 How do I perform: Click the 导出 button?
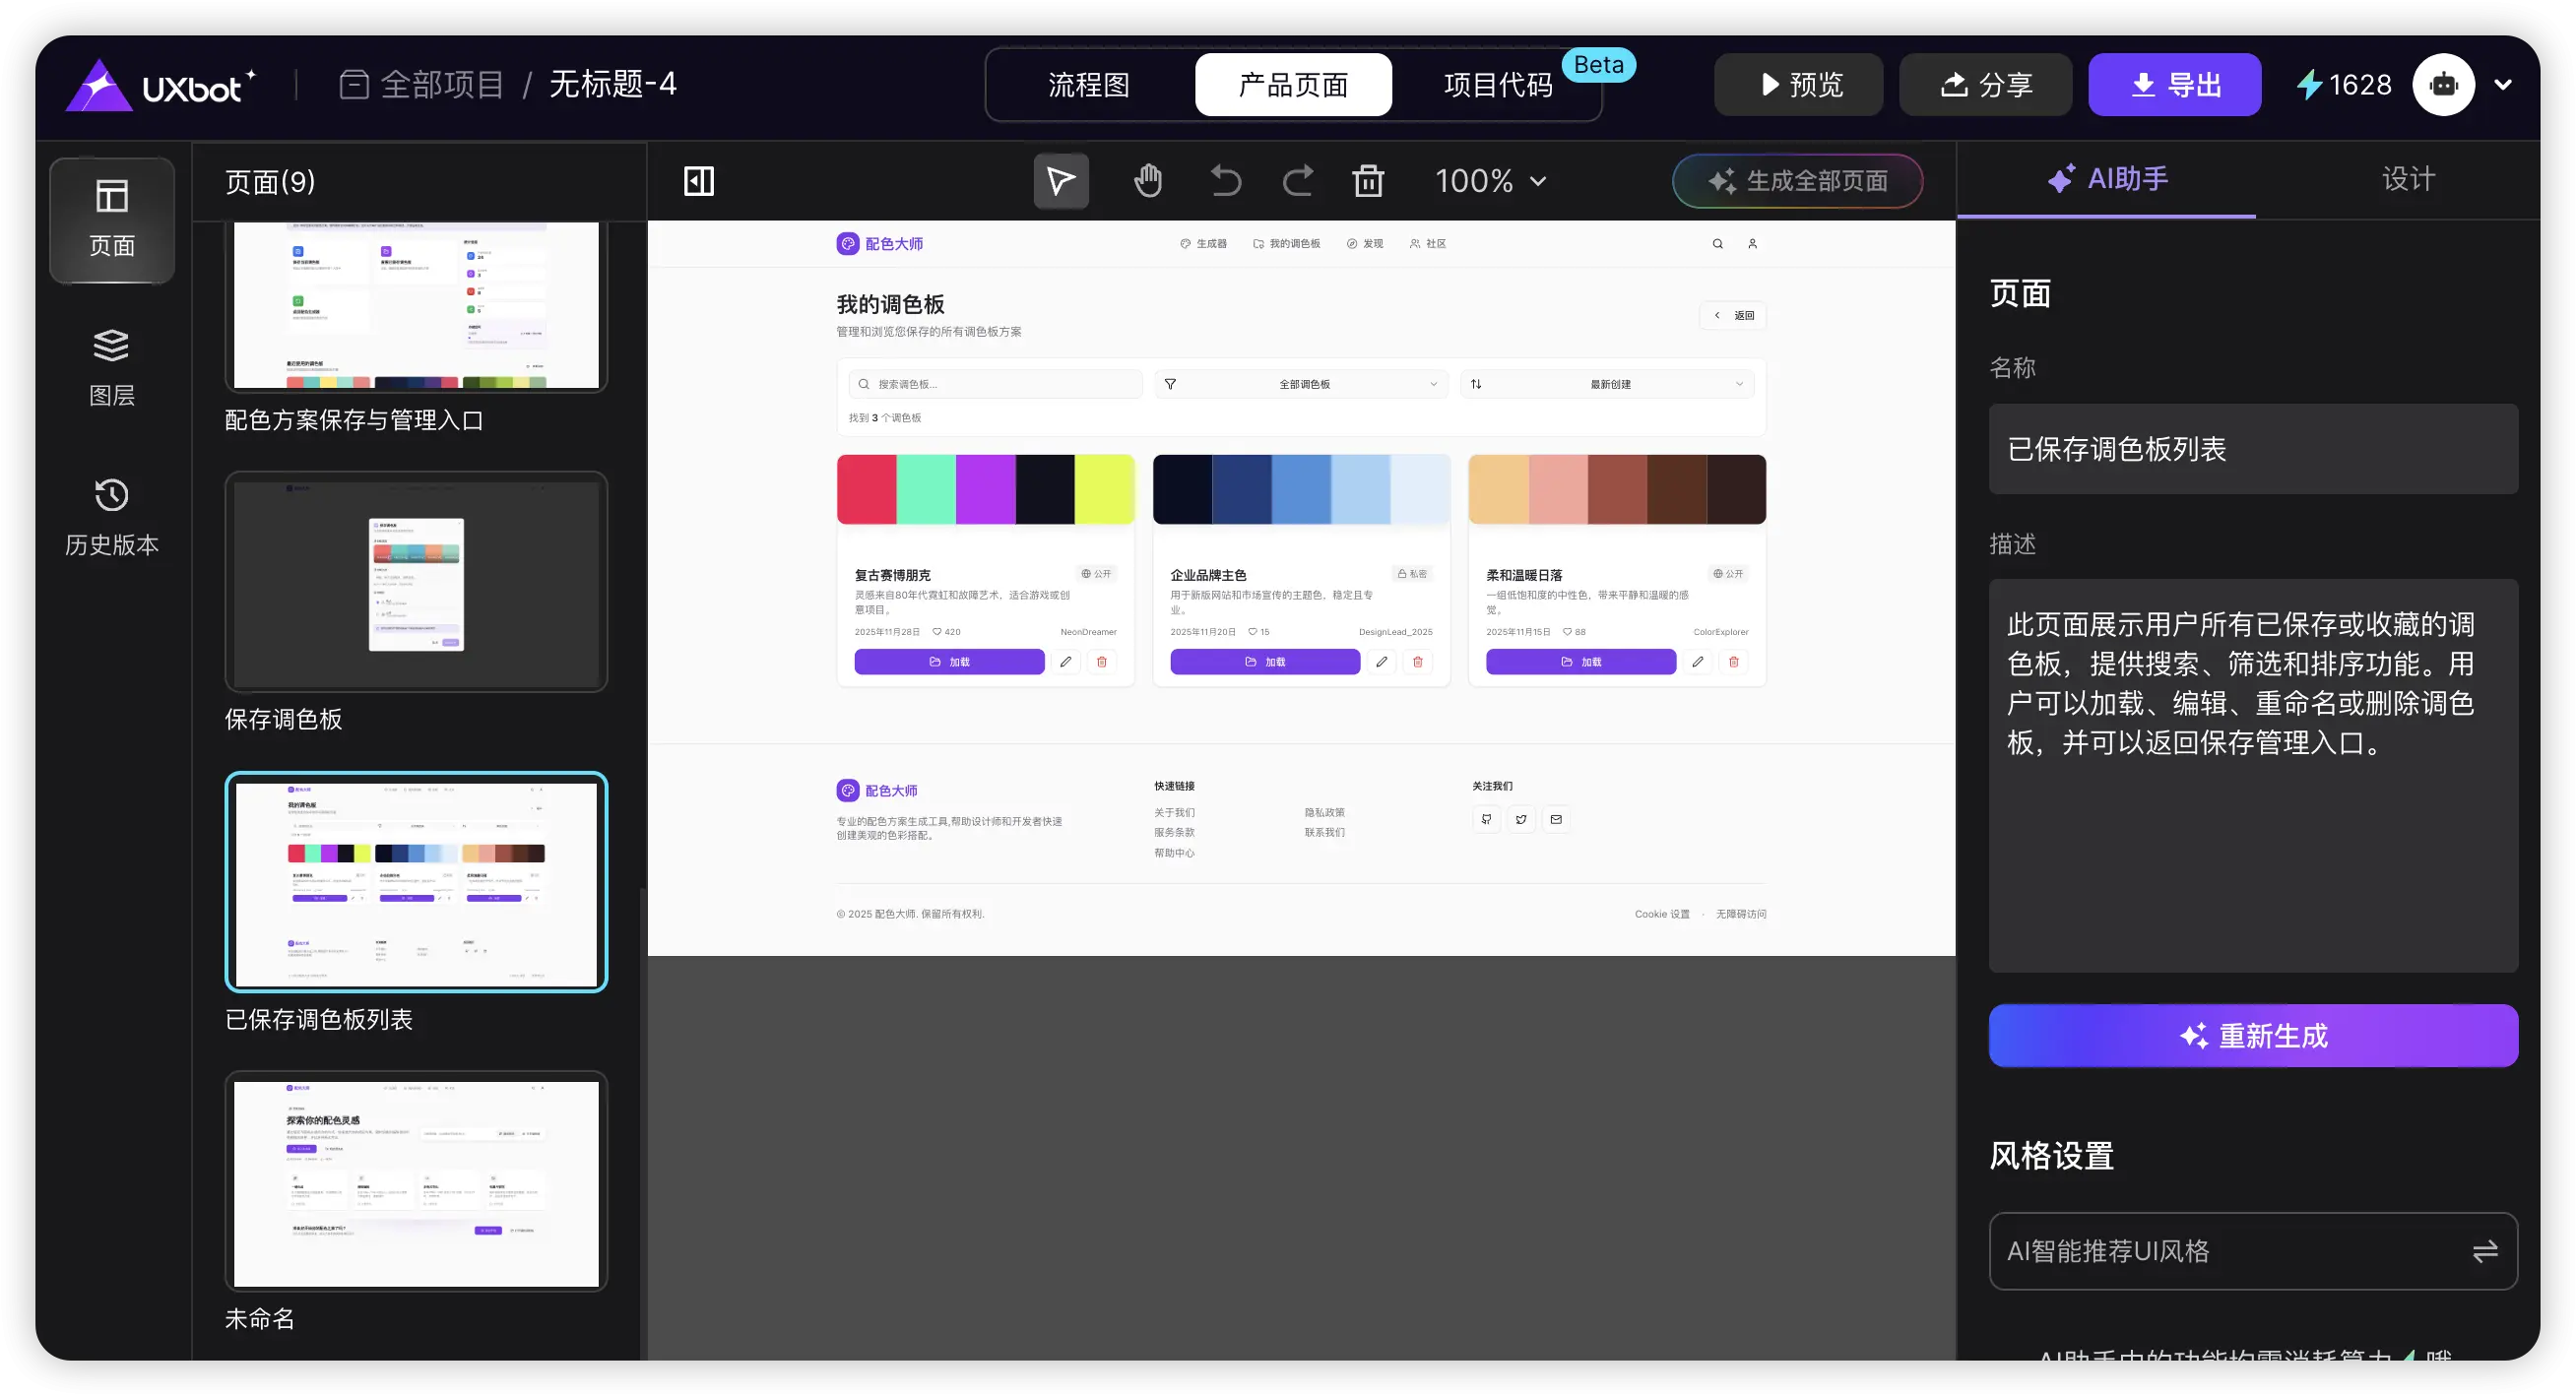(2174, 84)
